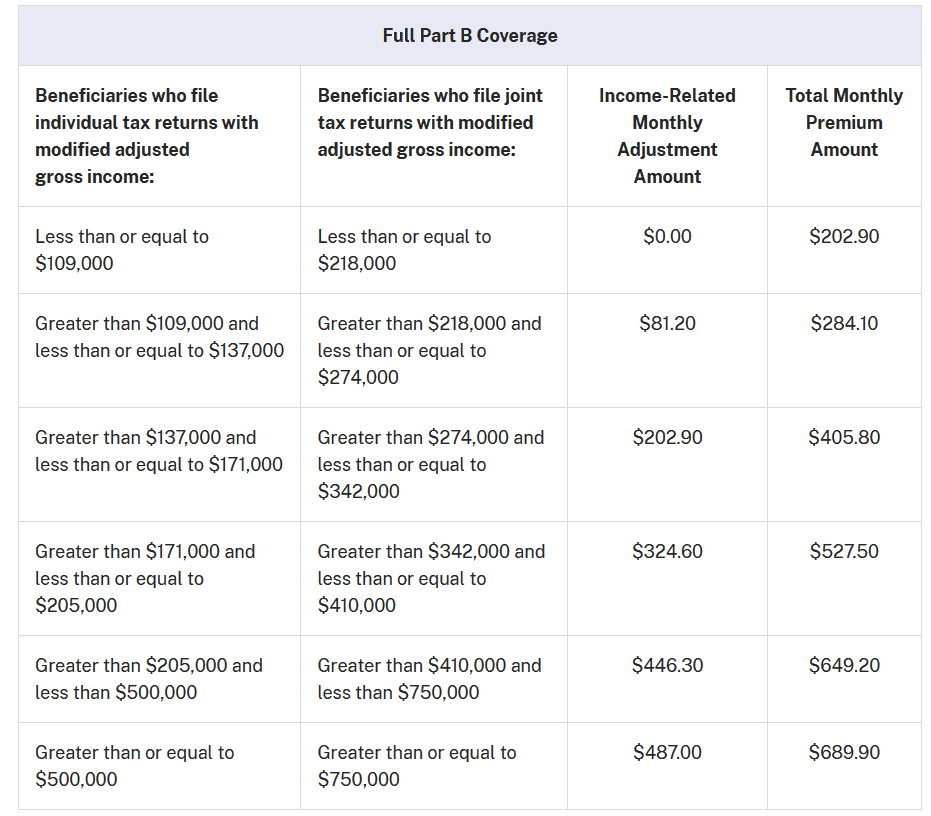The height and width of the screenshot is (816, 931).
Task: Click the $487.00 adjustment amount cell
Action: [667, 753]
